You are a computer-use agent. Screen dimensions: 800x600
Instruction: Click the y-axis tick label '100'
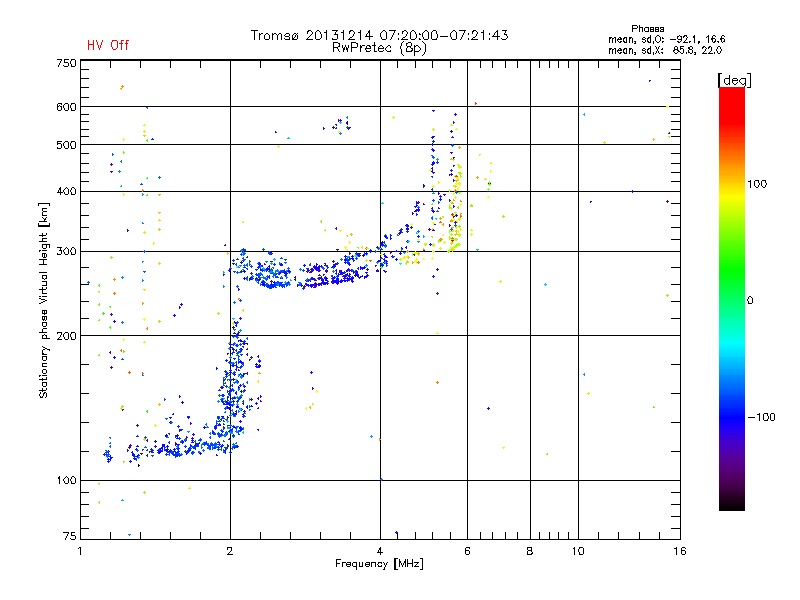pyautogui.click(x=66, y=481)
